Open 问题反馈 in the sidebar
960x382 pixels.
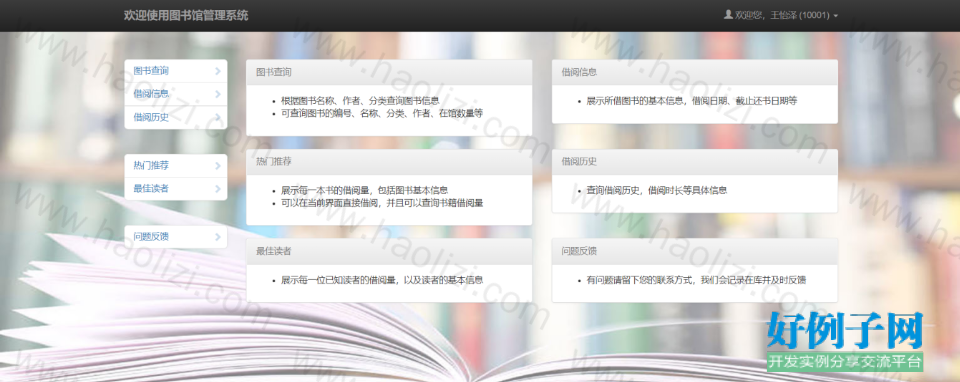[176, 236]
